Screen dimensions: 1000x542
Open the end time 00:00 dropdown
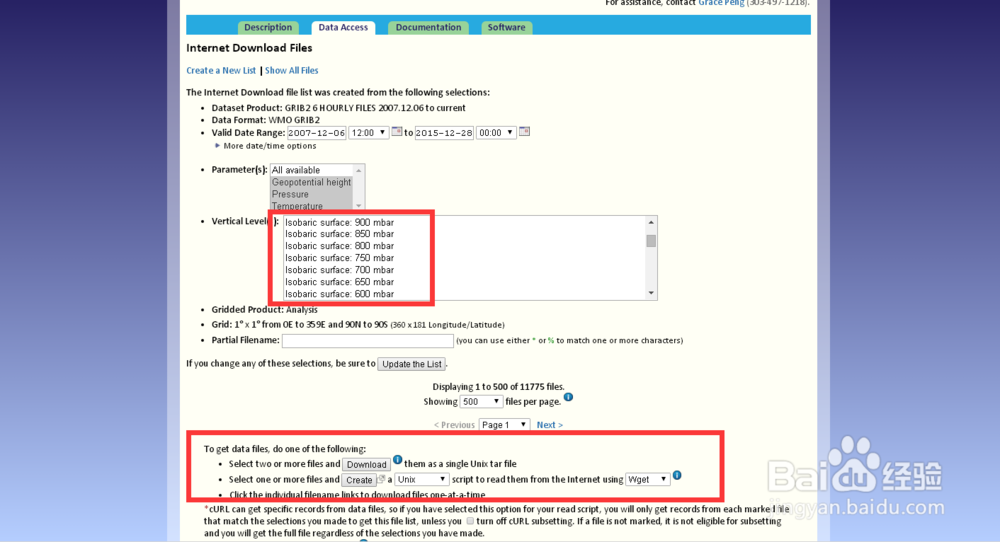click(496, 133)
